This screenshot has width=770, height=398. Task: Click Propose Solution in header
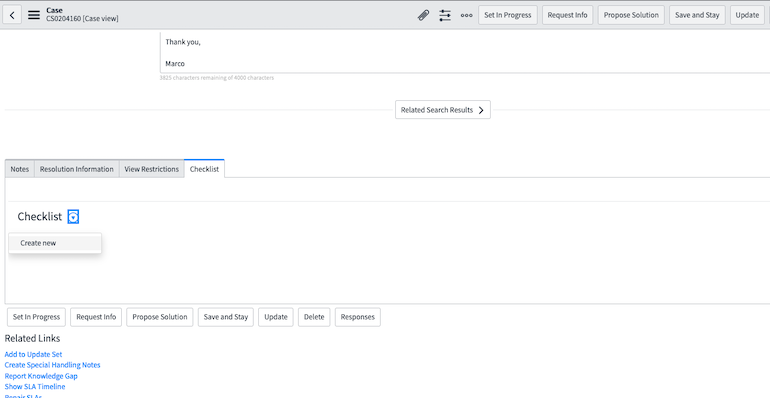(631, 15)
